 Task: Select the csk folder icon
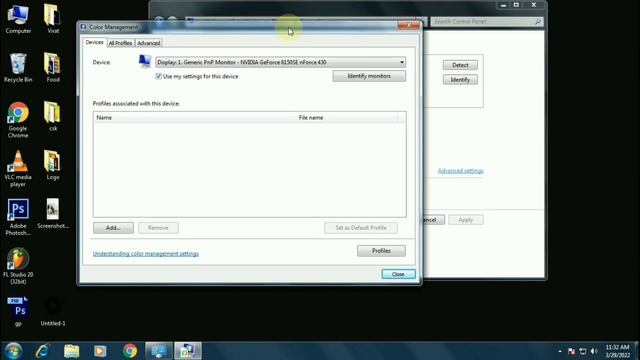click(x=53, y=116)
